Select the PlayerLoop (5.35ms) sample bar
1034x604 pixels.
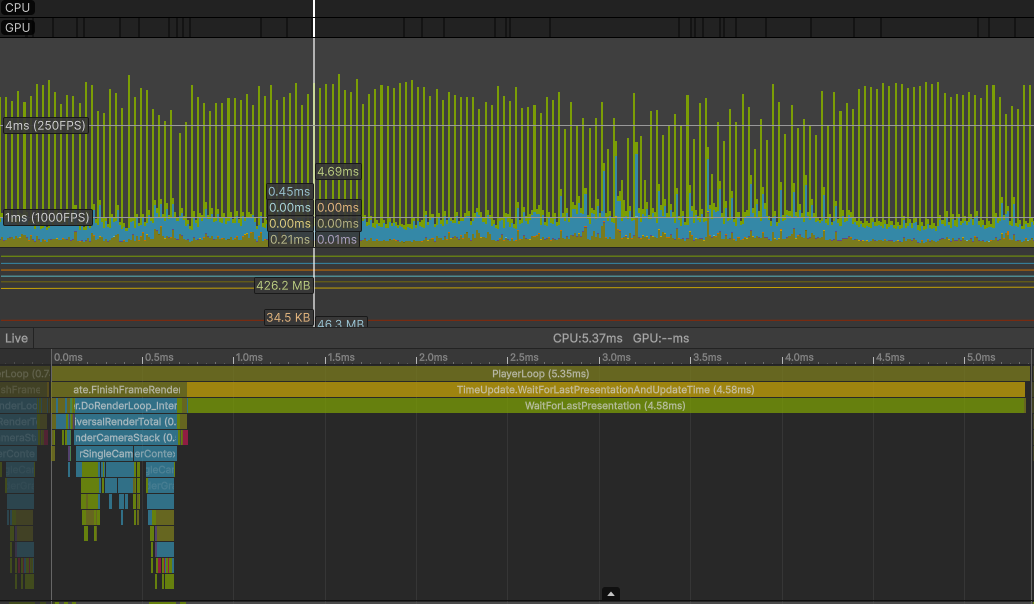[541, 374]
